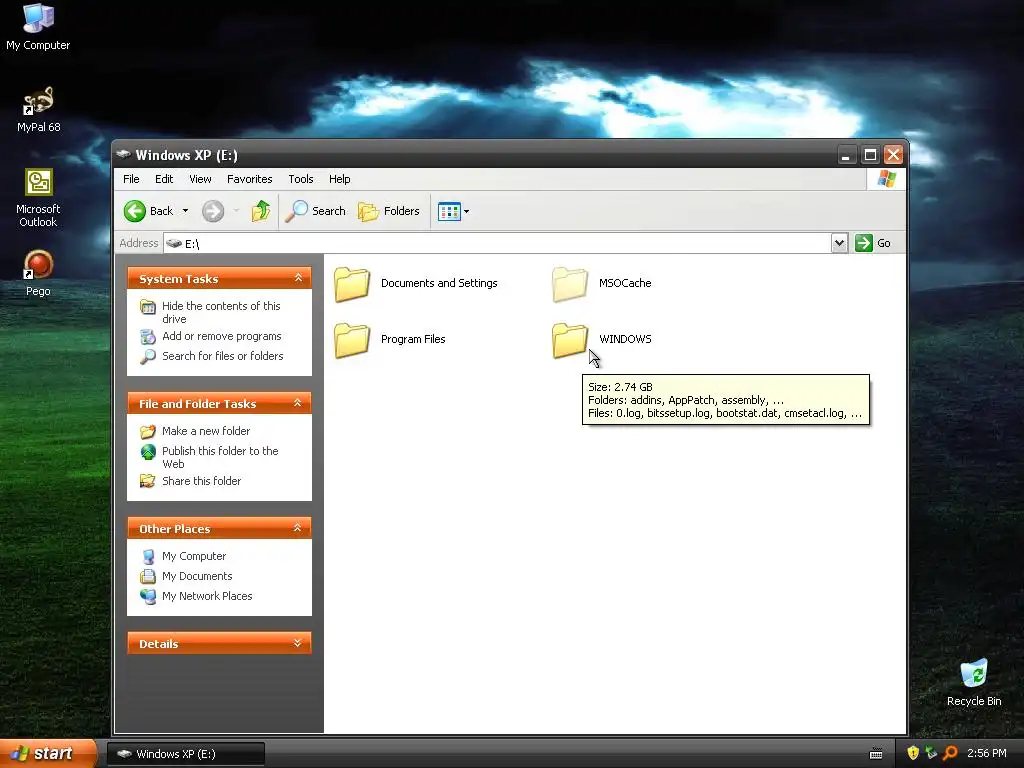This screenshot has width=1024, height=768.
Task: Click the Add or remove programs icon
Action: pos(148,336)
